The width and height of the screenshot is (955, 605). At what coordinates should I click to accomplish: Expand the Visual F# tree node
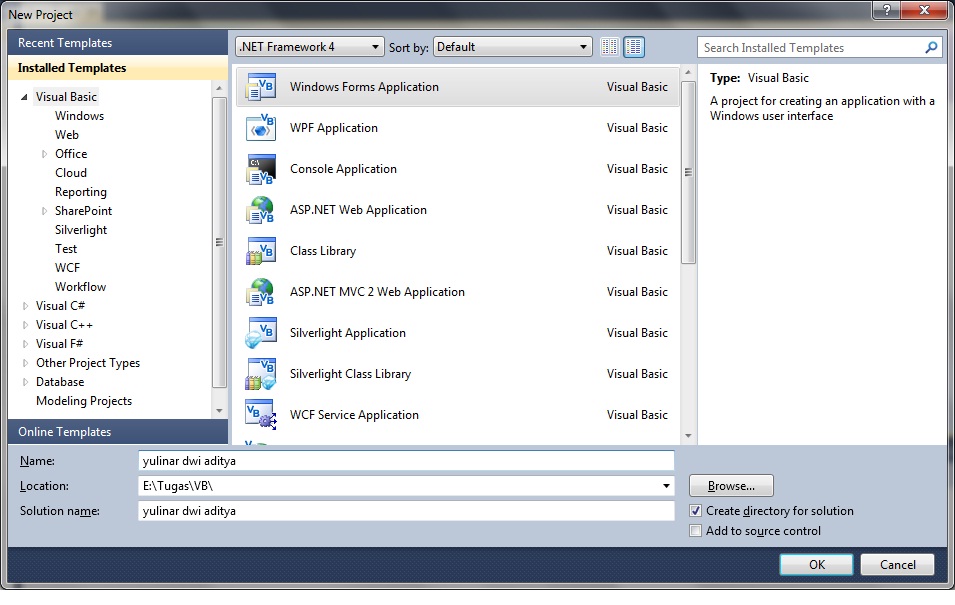25,344
